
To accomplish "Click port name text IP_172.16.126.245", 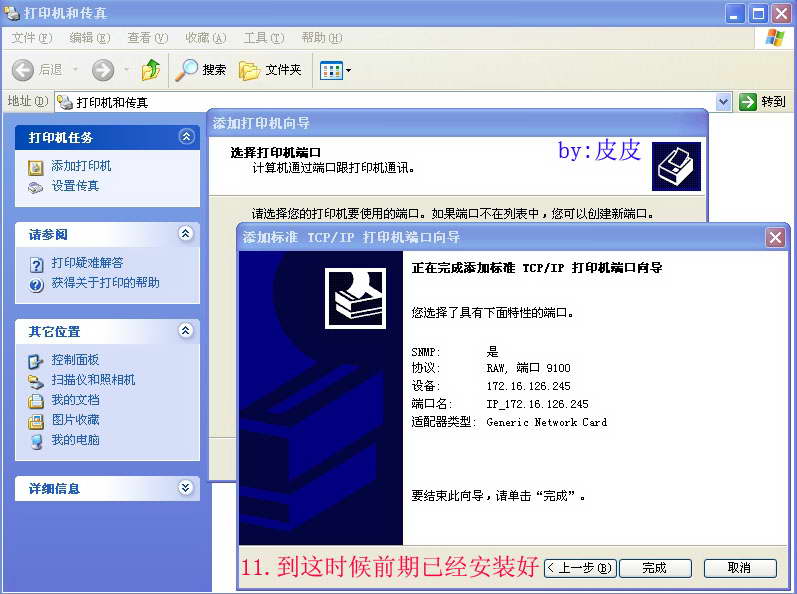I will point(537,404).
